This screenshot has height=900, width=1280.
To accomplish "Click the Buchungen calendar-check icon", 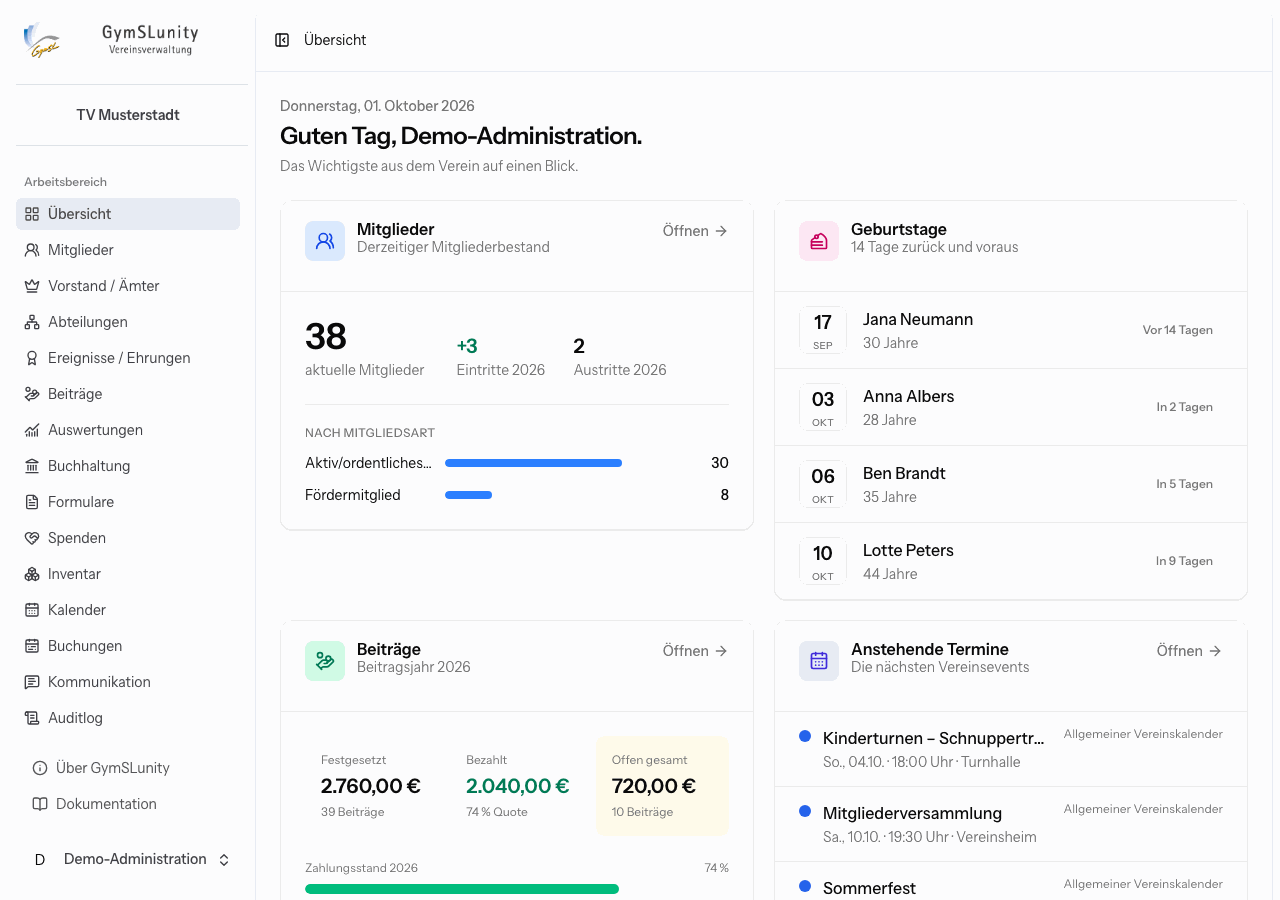I will 32,646.
